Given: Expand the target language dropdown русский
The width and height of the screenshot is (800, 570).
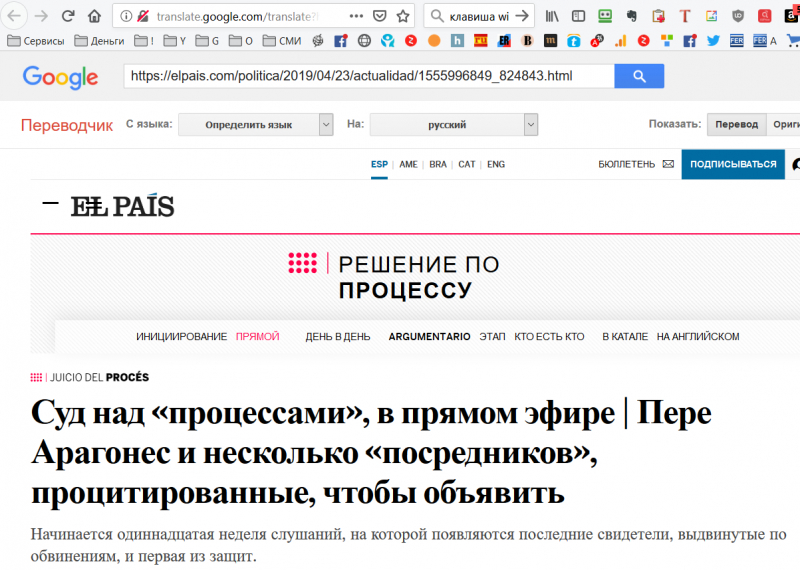Looking at the screenshot, I should coord(454,125).
